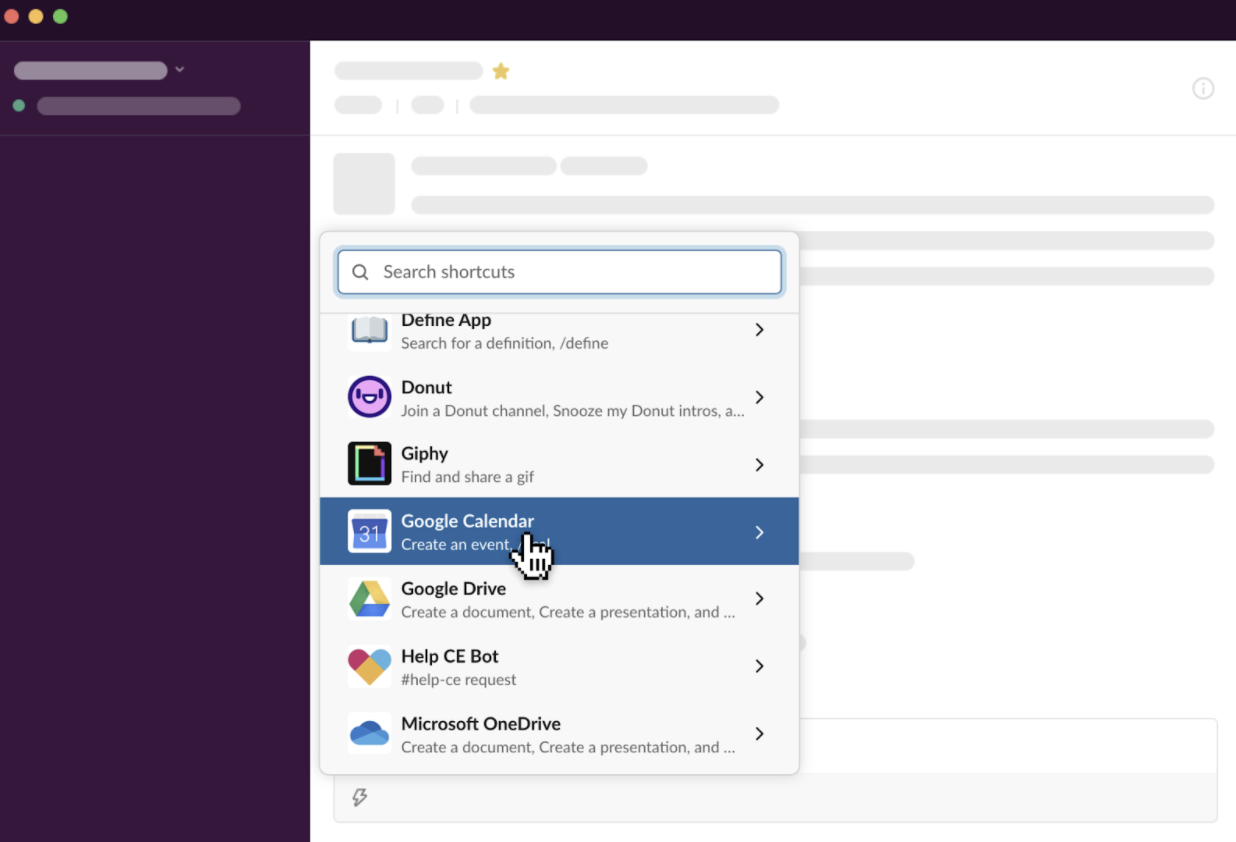Choose the Help CE Bot title text
The height and width of the screenshot is (842, 1236).
pos(449,656)
